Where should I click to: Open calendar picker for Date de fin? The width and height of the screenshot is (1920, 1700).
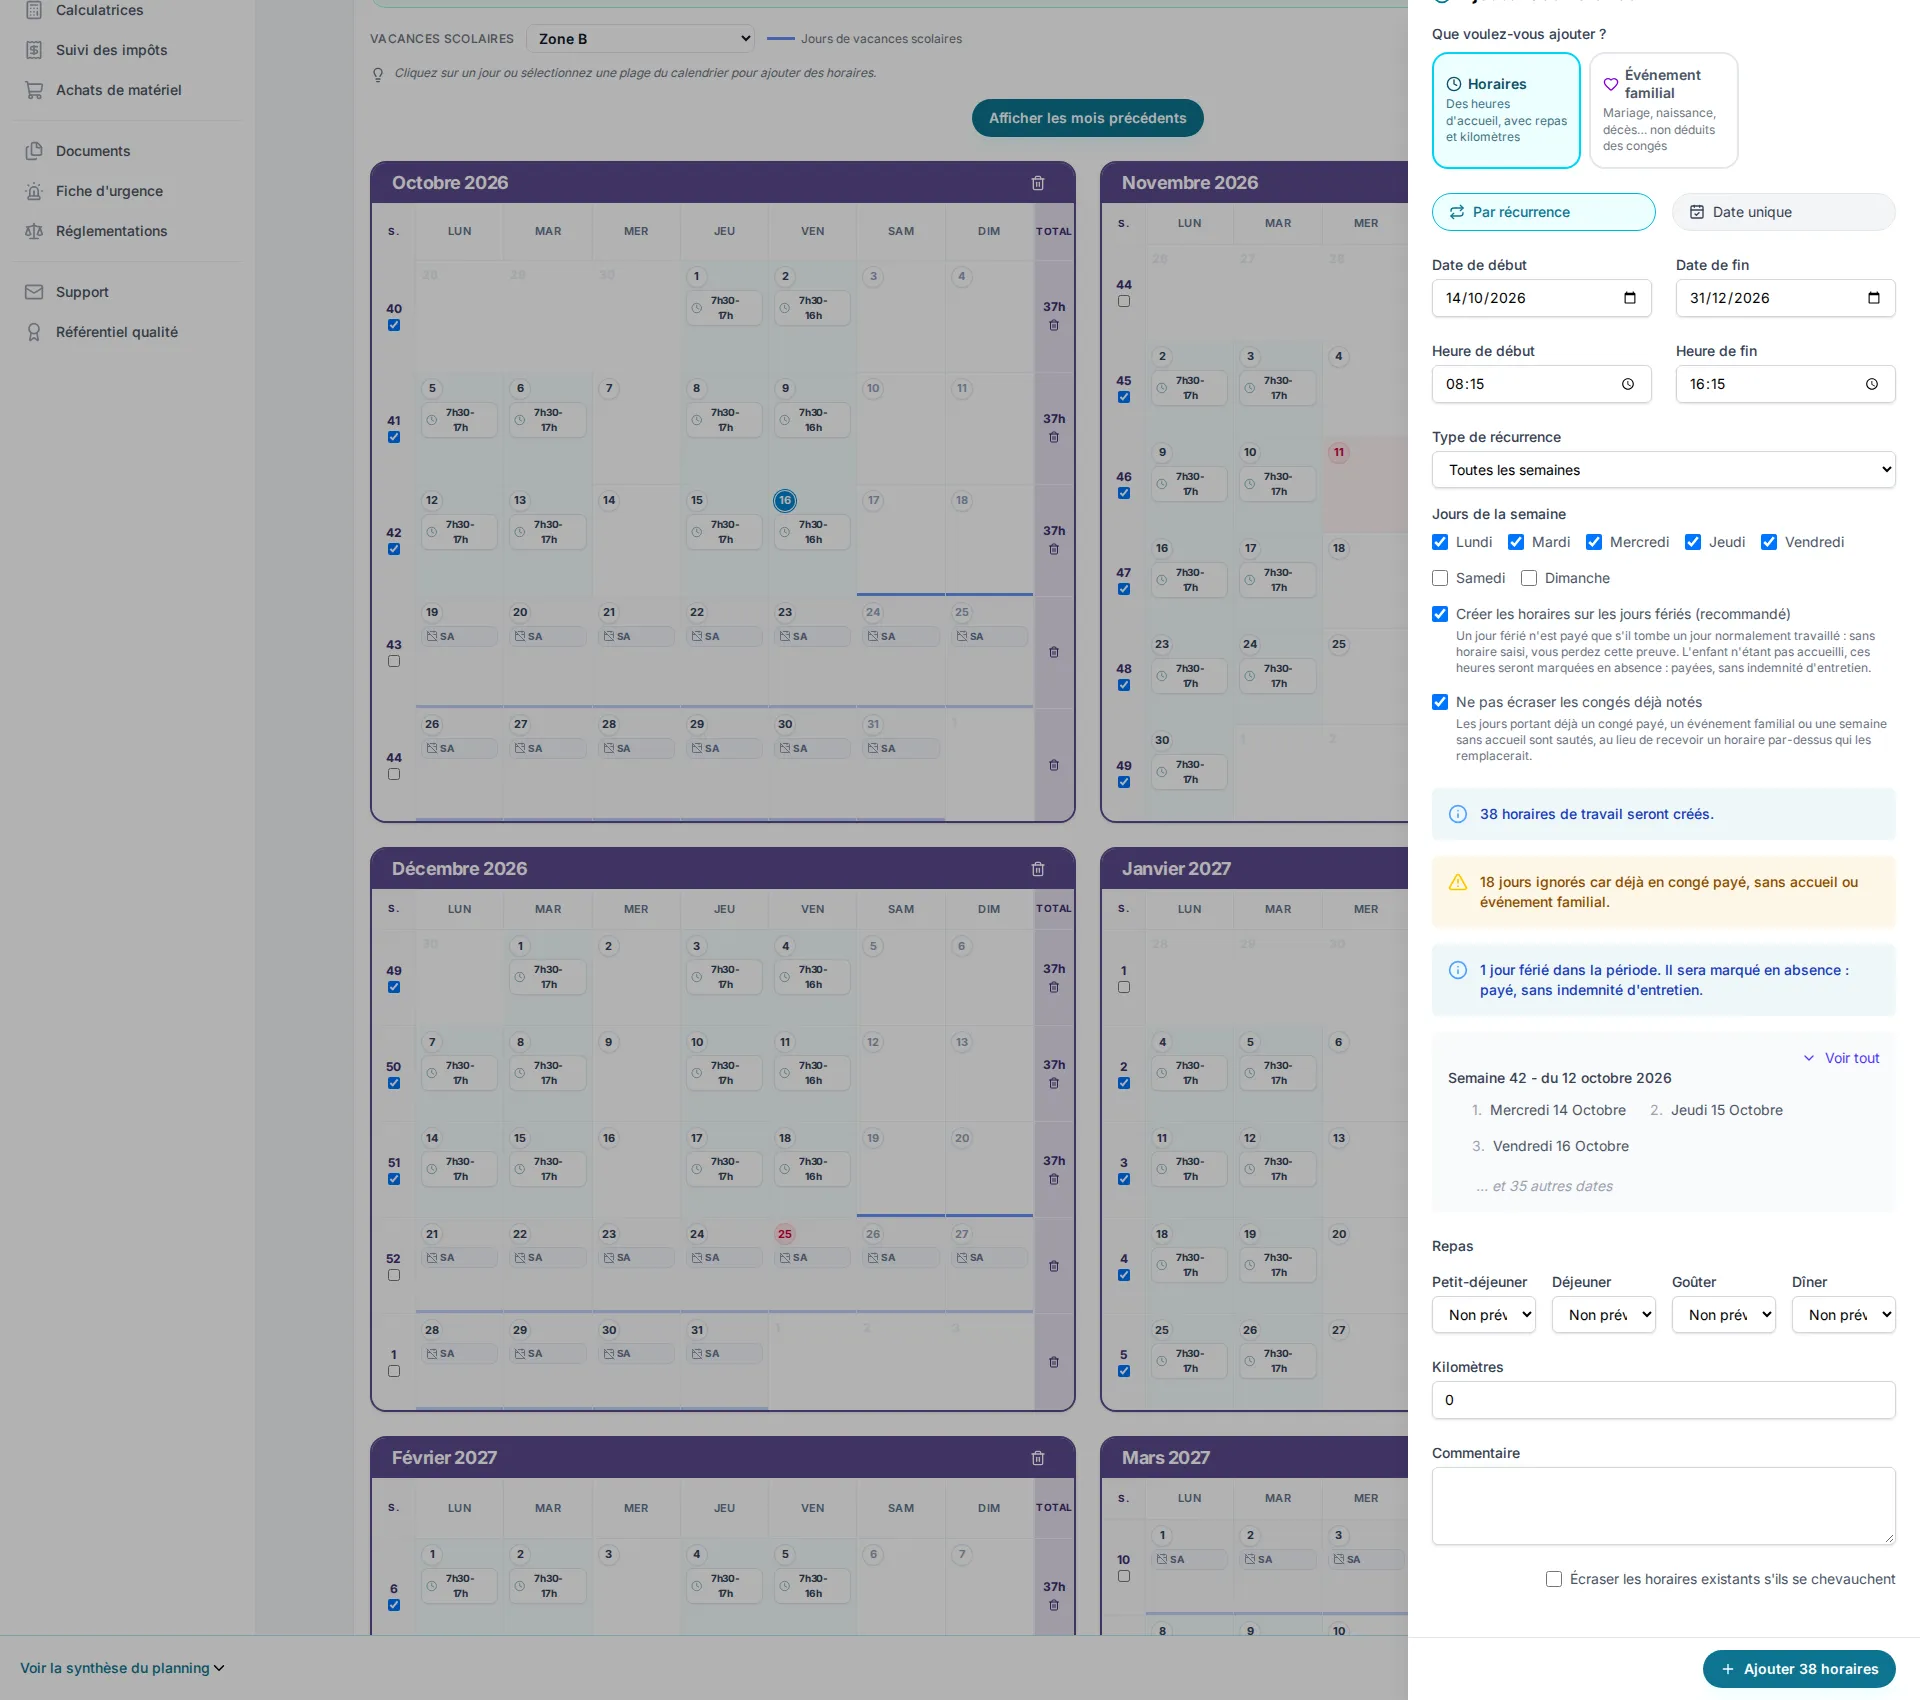[1874, 298]
